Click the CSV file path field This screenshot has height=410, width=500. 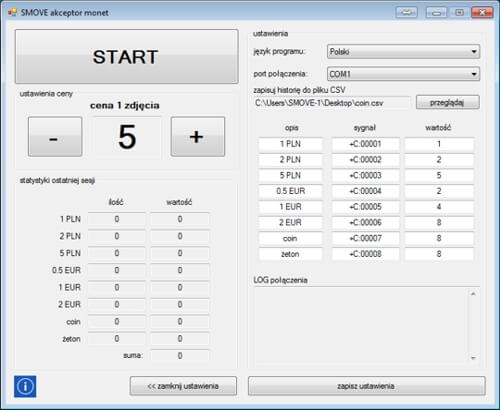pyautogui.click(x=332, y=103)
